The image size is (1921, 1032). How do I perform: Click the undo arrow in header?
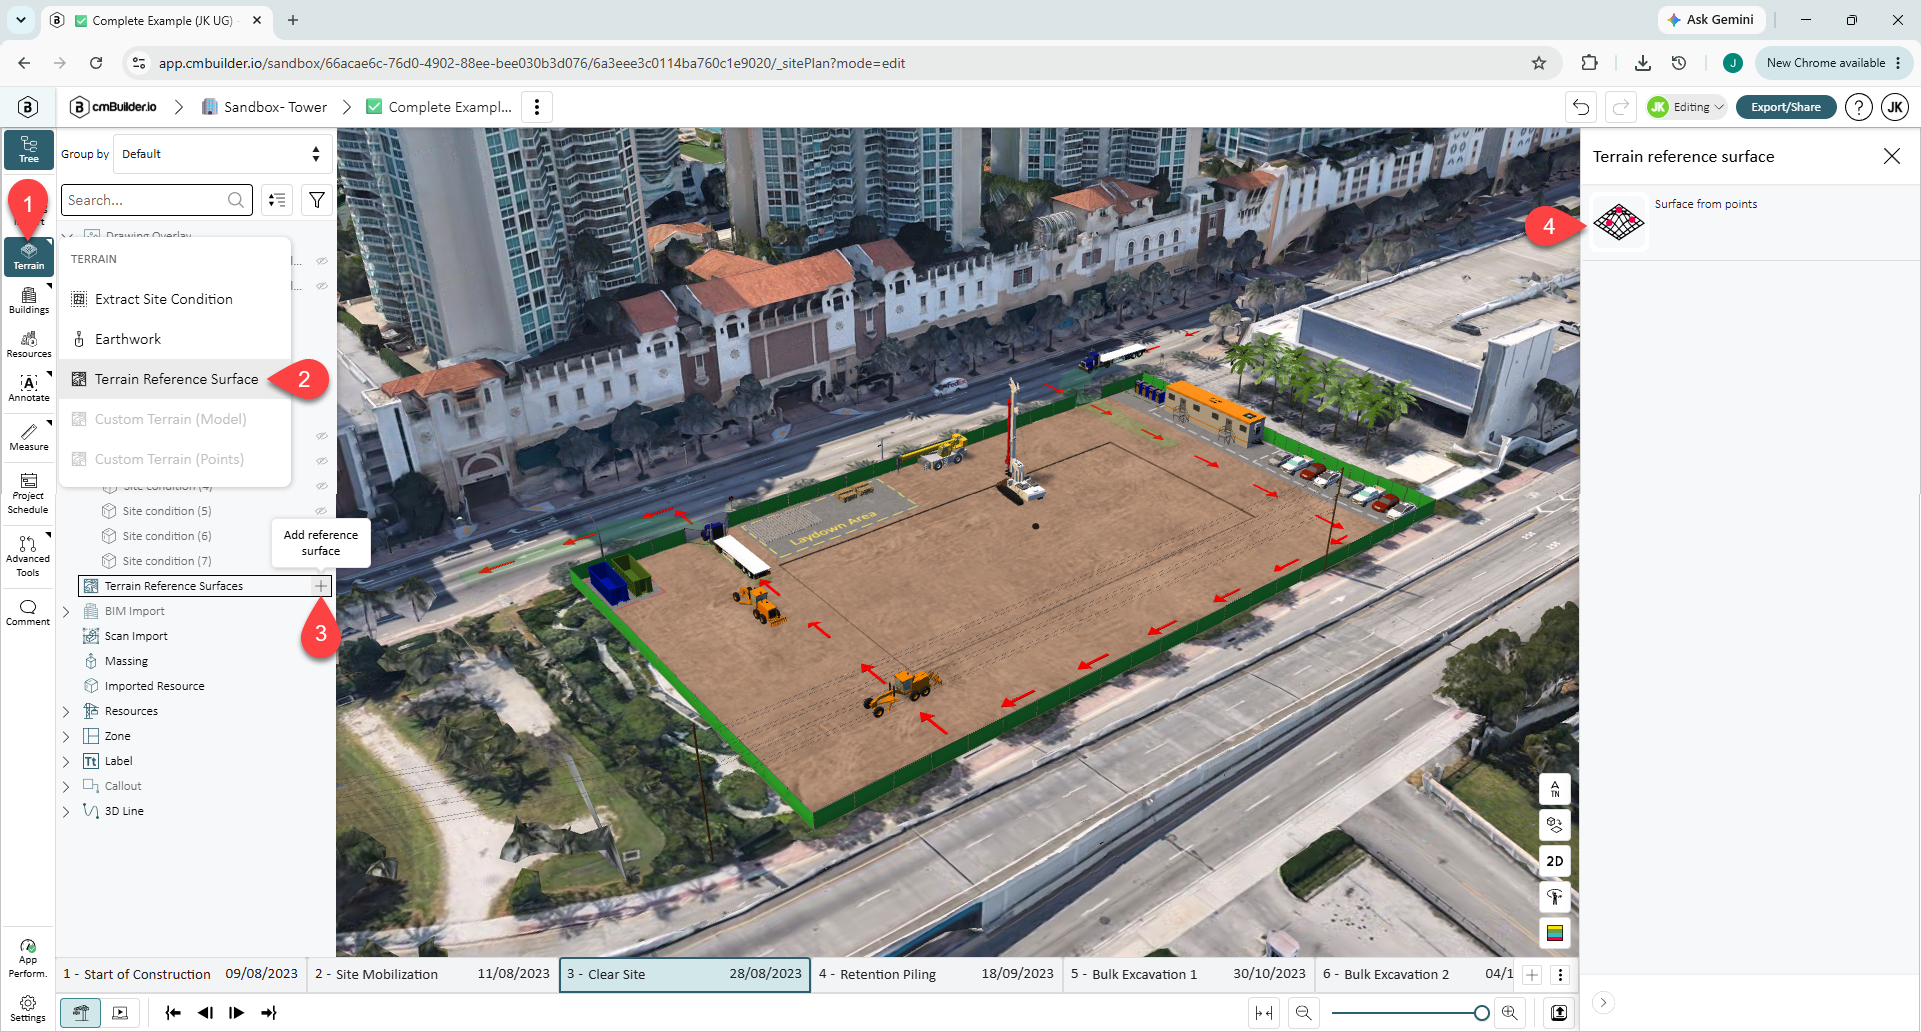point(1580,107)
